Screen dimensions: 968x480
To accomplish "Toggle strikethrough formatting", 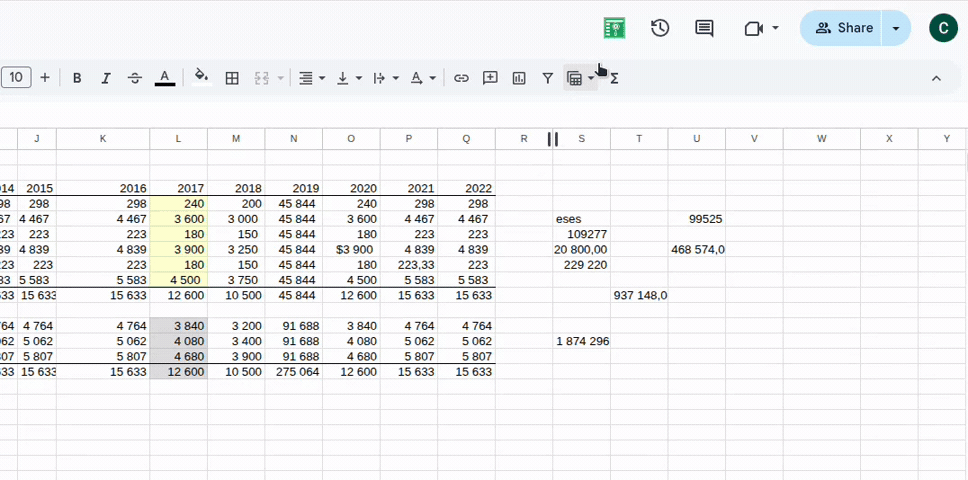I will point(135,78).
